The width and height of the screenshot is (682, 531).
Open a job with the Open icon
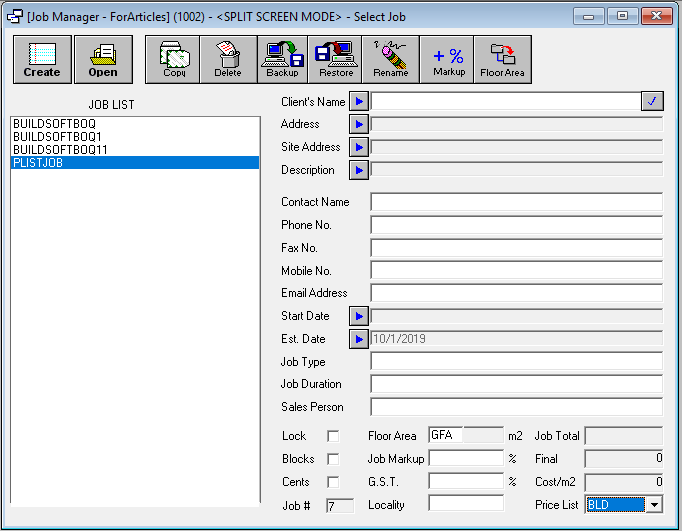coord(103,60)
